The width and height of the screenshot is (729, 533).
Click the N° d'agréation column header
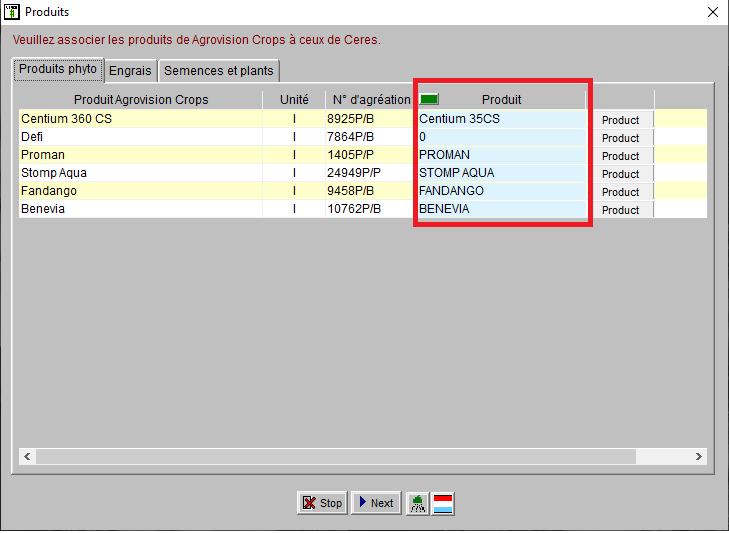pos(371,100)
